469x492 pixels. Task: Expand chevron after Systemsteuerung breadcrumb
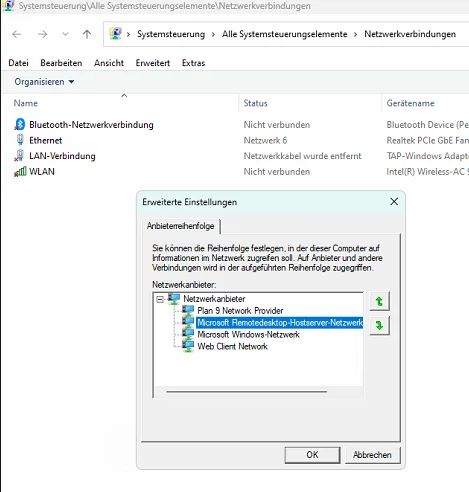tap(213, 34)
